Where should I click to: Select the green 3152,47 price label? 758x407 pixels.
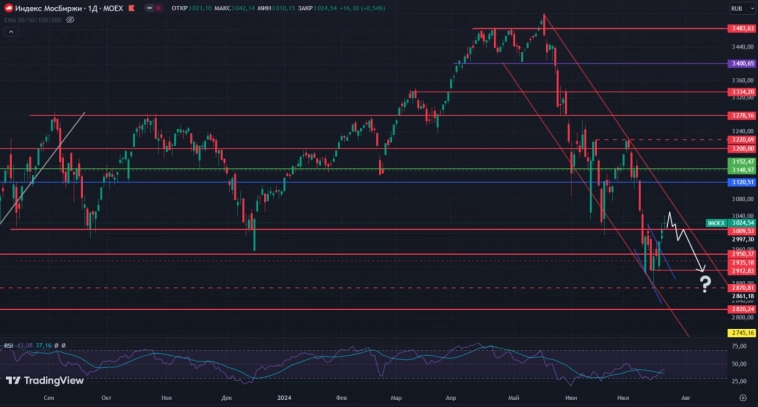pyautogui.click(x=741, y=161)
